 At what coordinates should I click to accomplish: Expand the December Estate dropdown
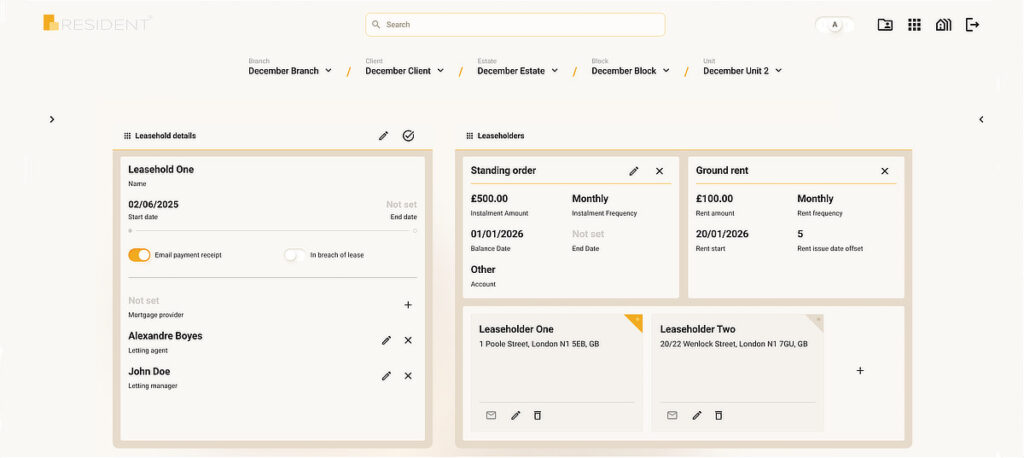click(517, 71)
